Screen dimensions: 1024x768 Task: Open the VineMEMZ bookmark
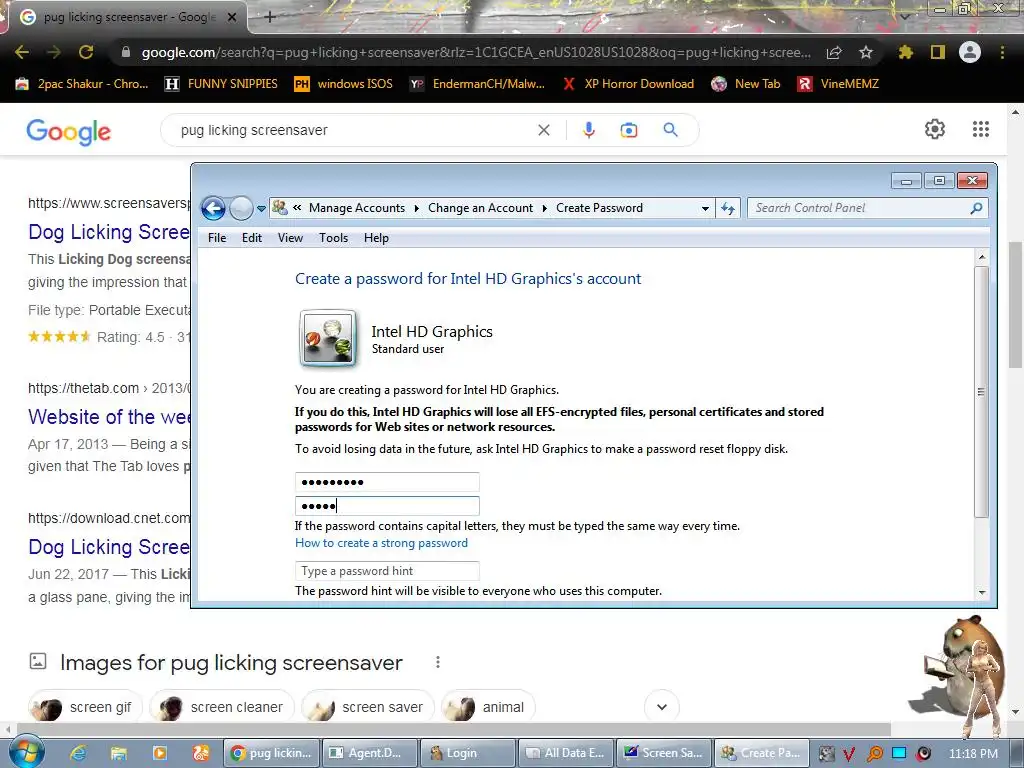point(838,84)
